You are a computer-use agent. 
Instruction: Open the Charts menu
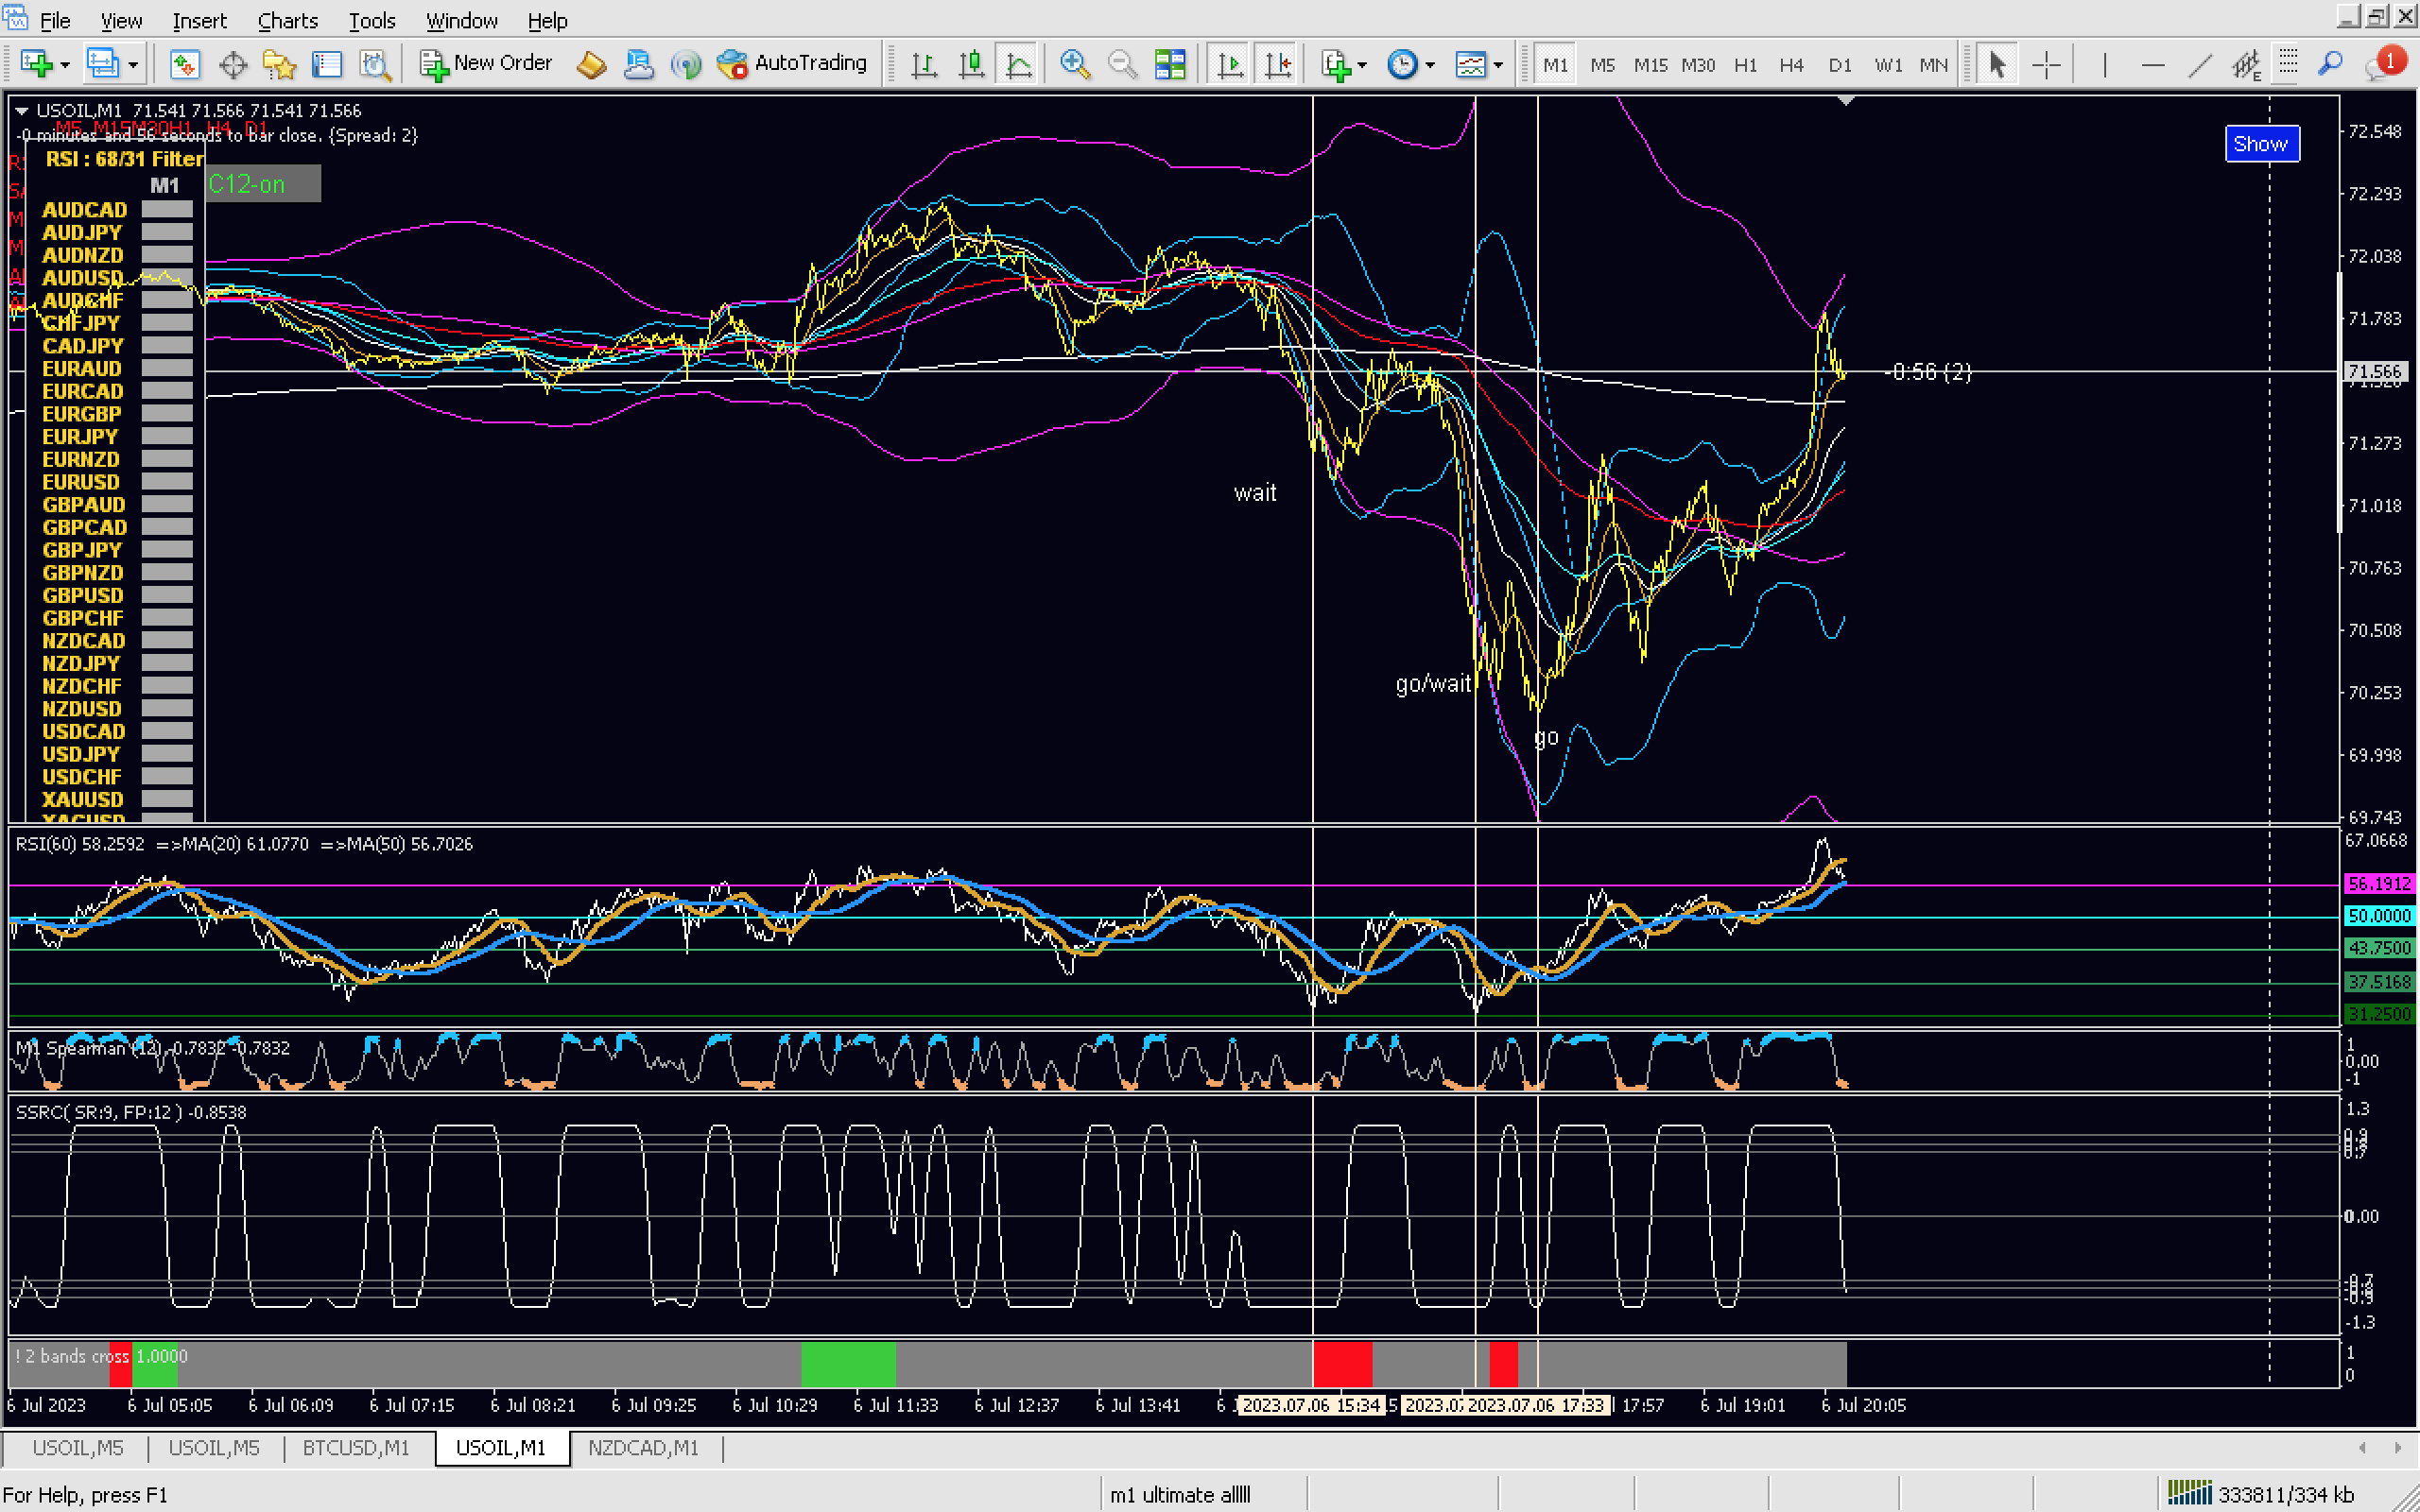coord(287,20)
